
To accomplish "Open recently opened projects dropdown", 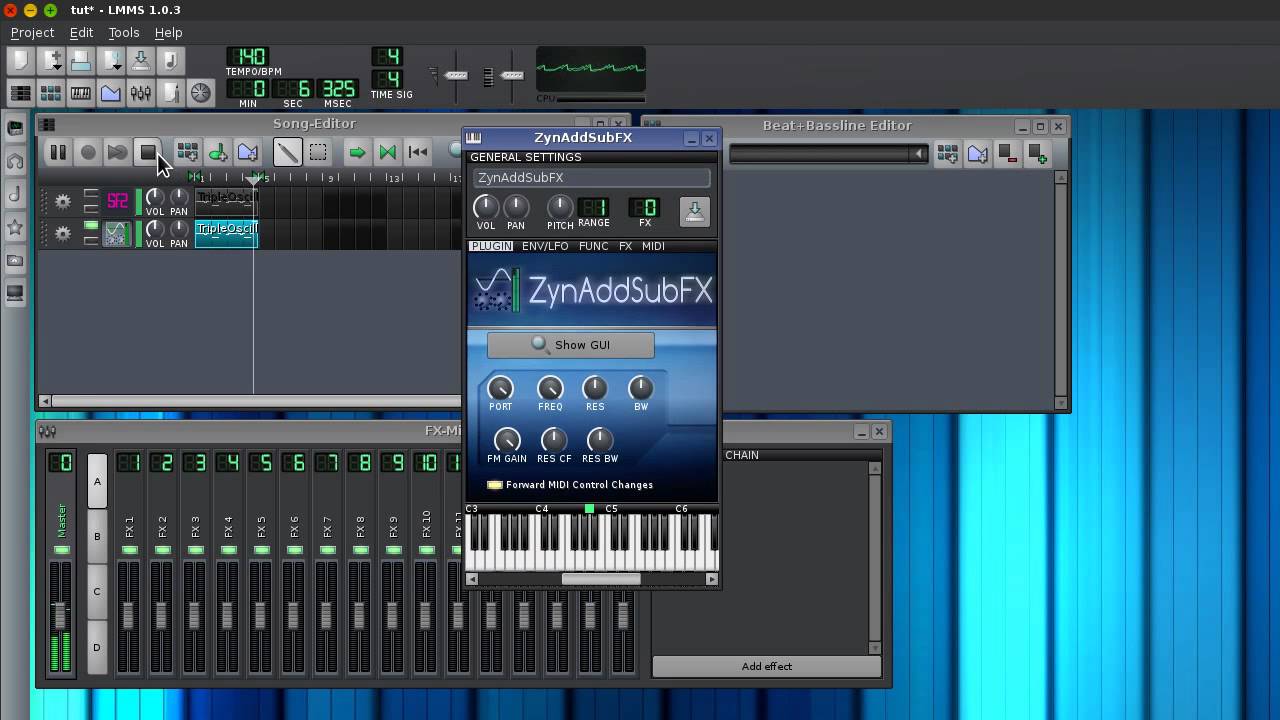I will 117,67.
